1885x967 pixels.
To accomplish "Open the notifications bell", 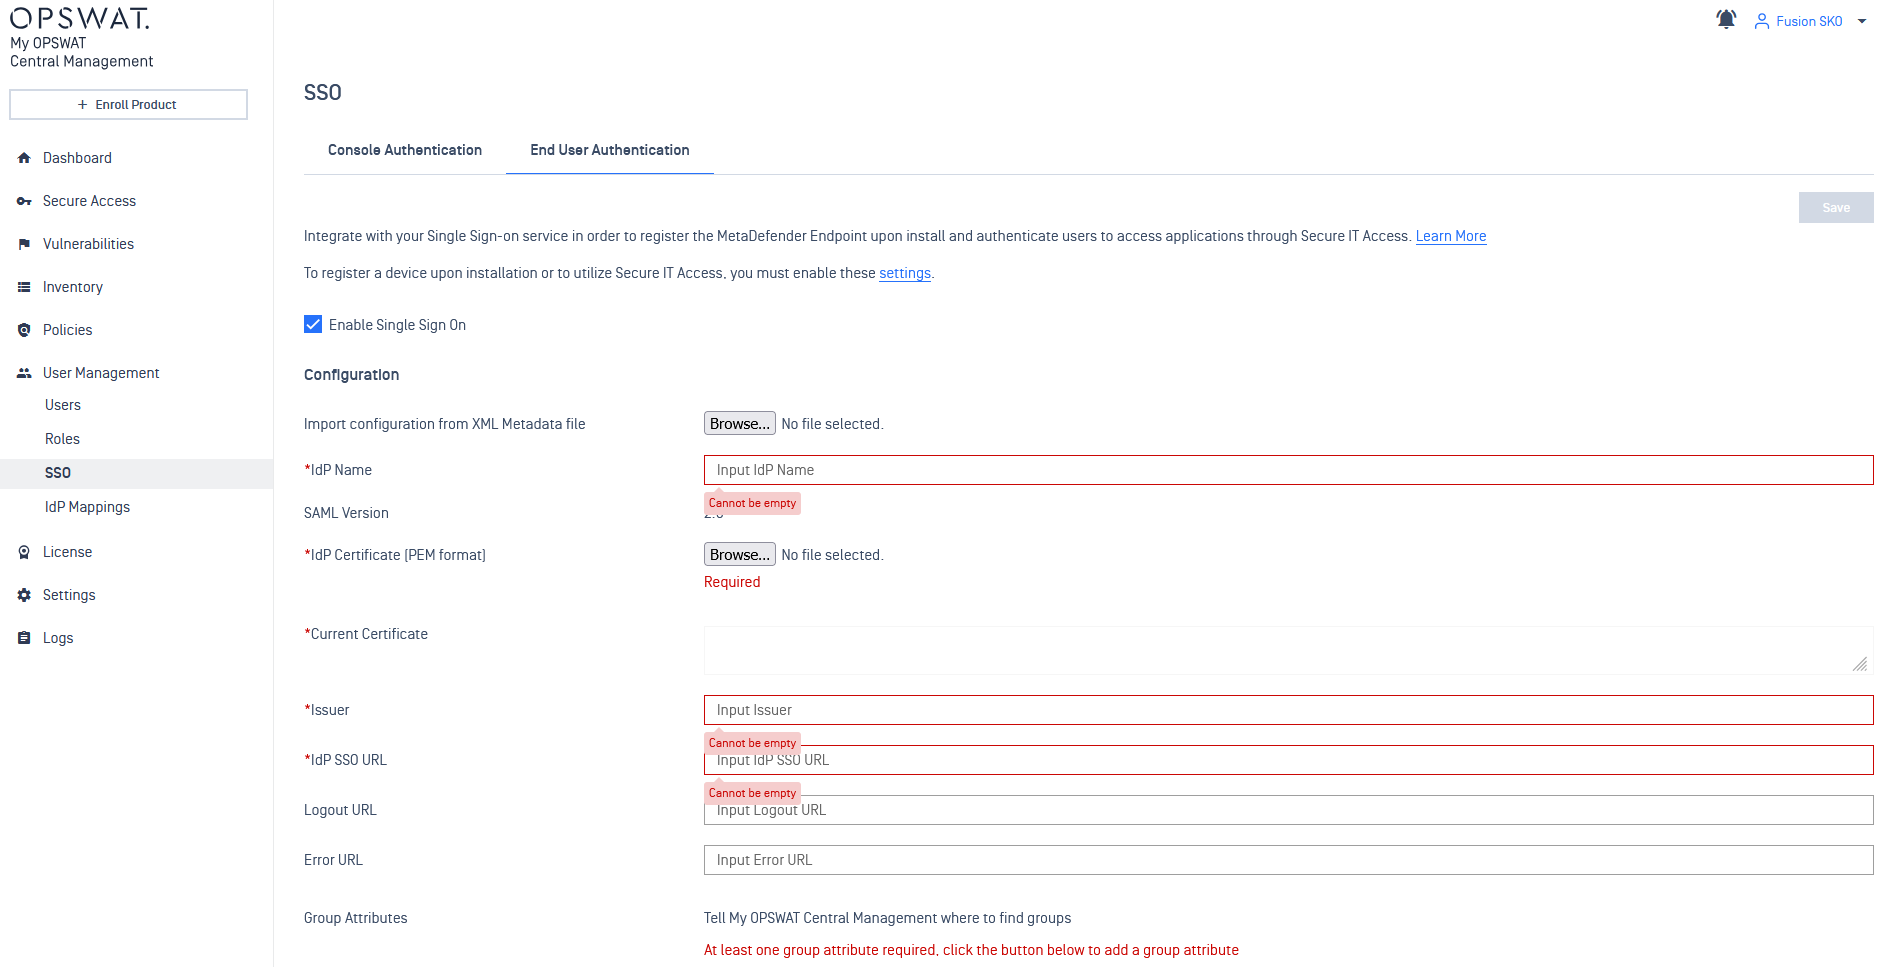I will point(1726,20).
